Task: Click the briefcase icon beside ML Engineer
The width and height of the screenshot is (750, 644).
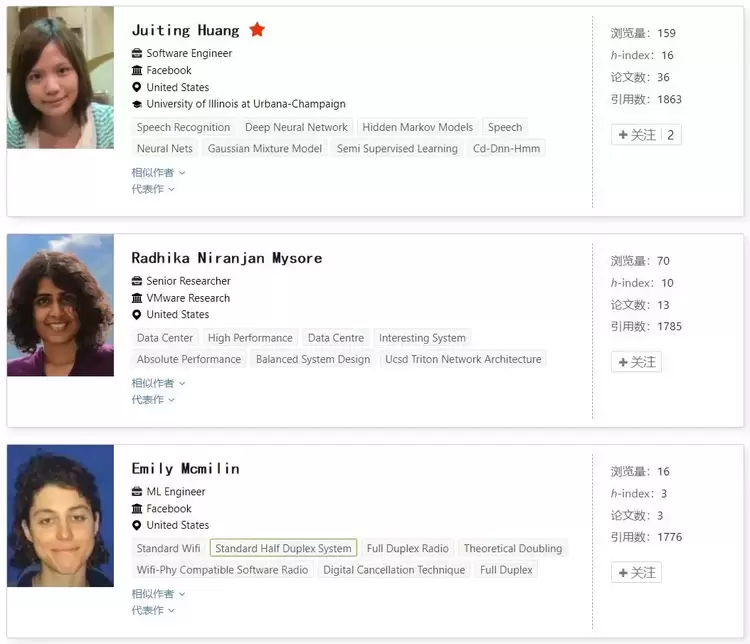Action: pyautogui.click(x=137, y=492)
